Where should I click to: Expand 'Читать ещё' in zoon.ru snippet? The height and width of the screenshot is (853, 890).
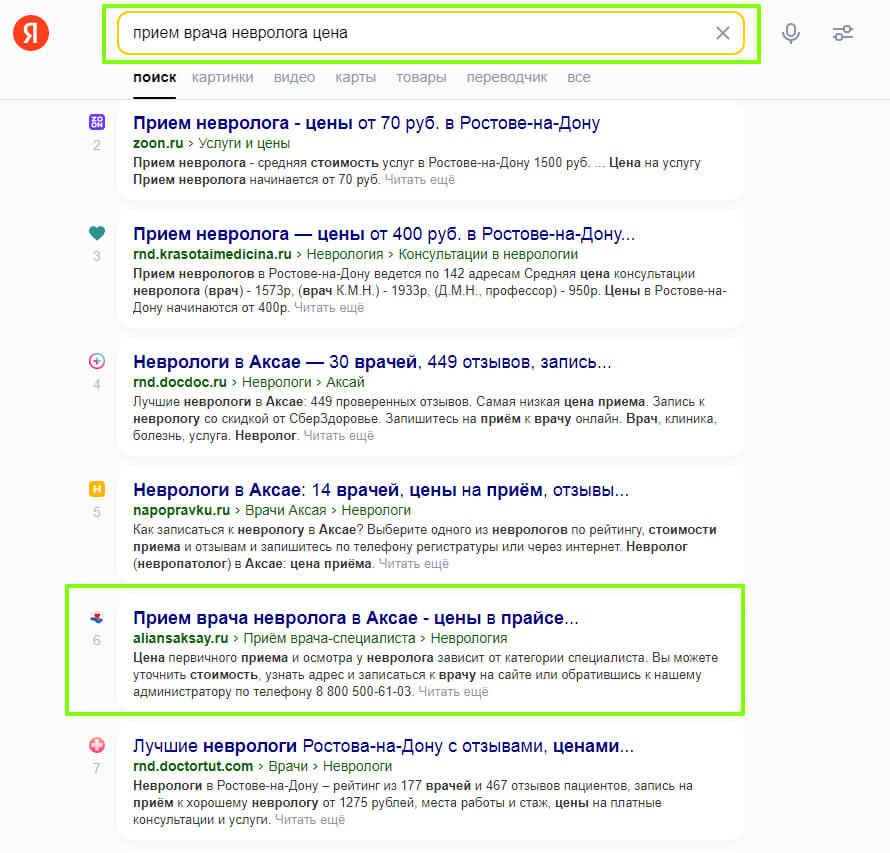419,180
